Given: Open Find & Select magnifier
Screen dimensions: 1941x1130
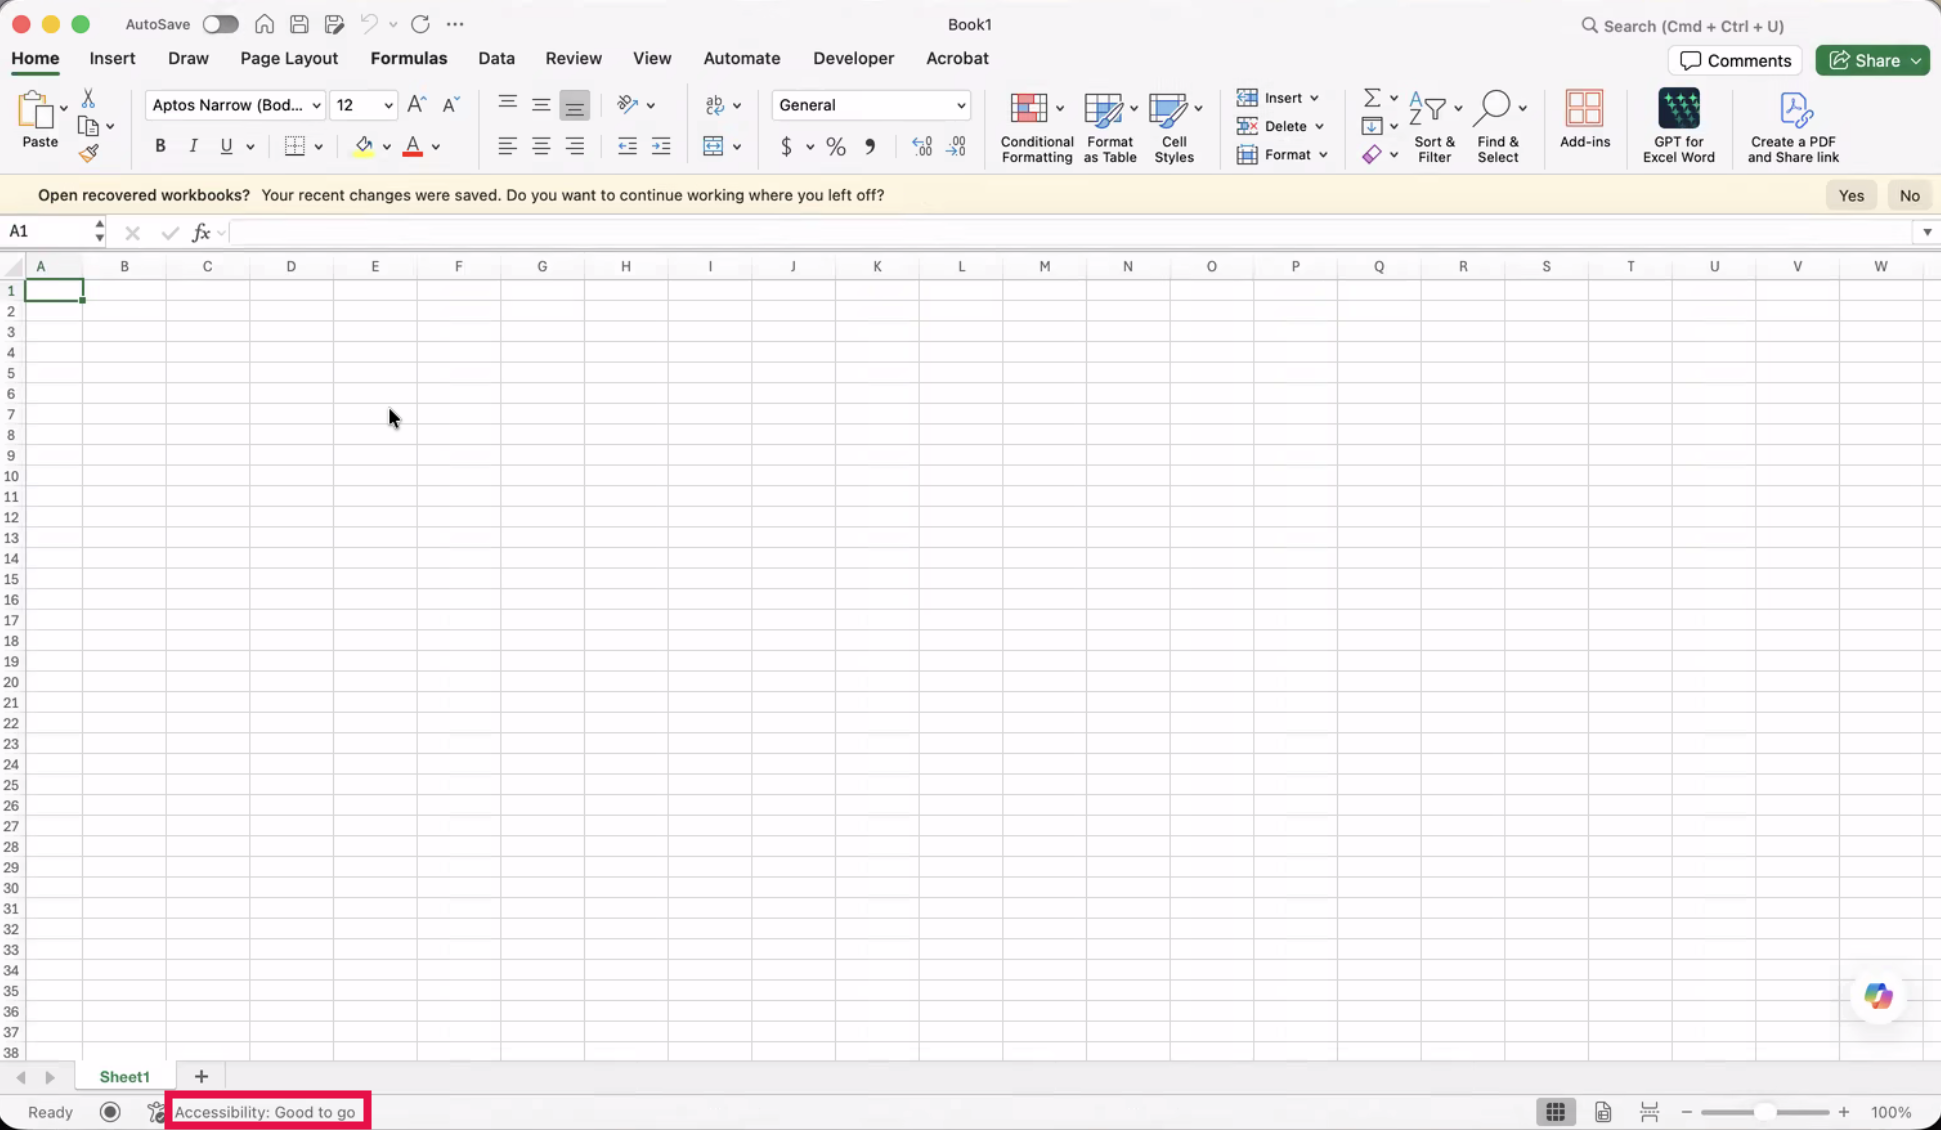Looking at the screenshot, I should 1497,127.
